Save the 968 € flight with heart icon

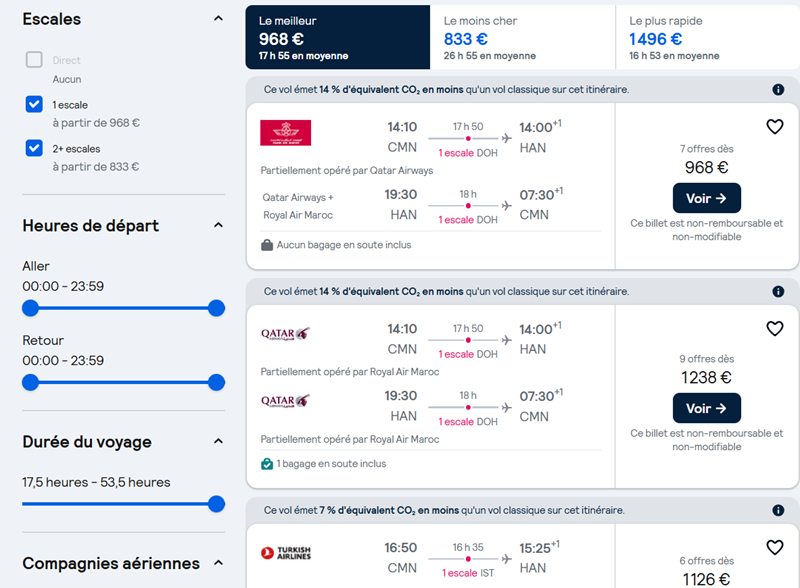(x=774, y=127)
